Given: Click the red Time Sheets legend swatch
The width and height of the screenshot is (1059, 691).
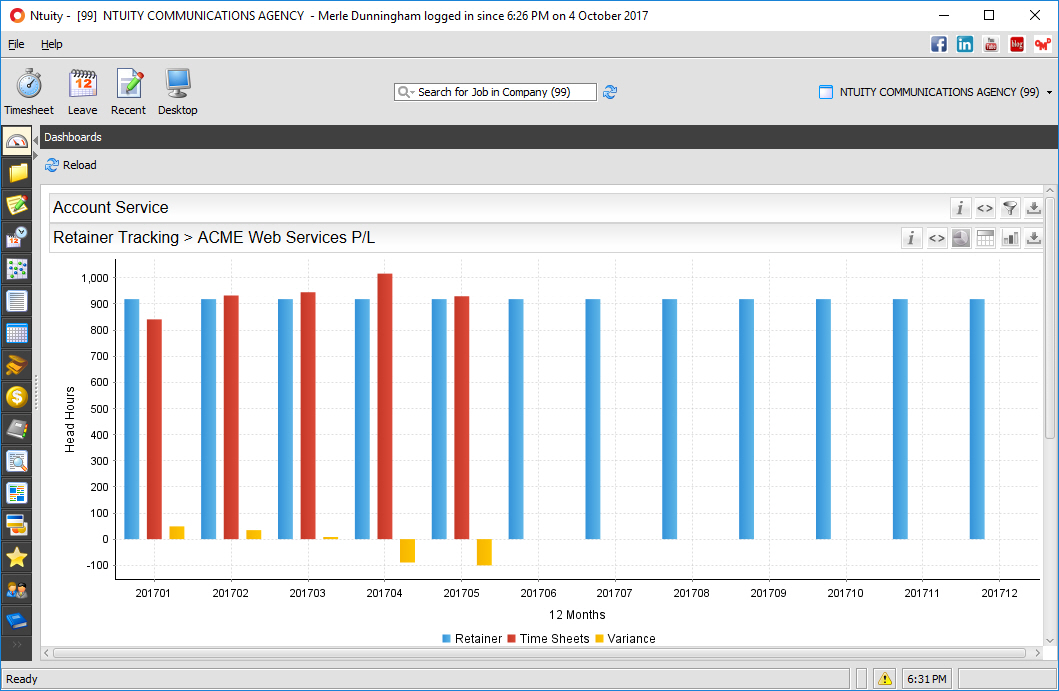Looking at the screenshot, I should (x=511, y=639).
